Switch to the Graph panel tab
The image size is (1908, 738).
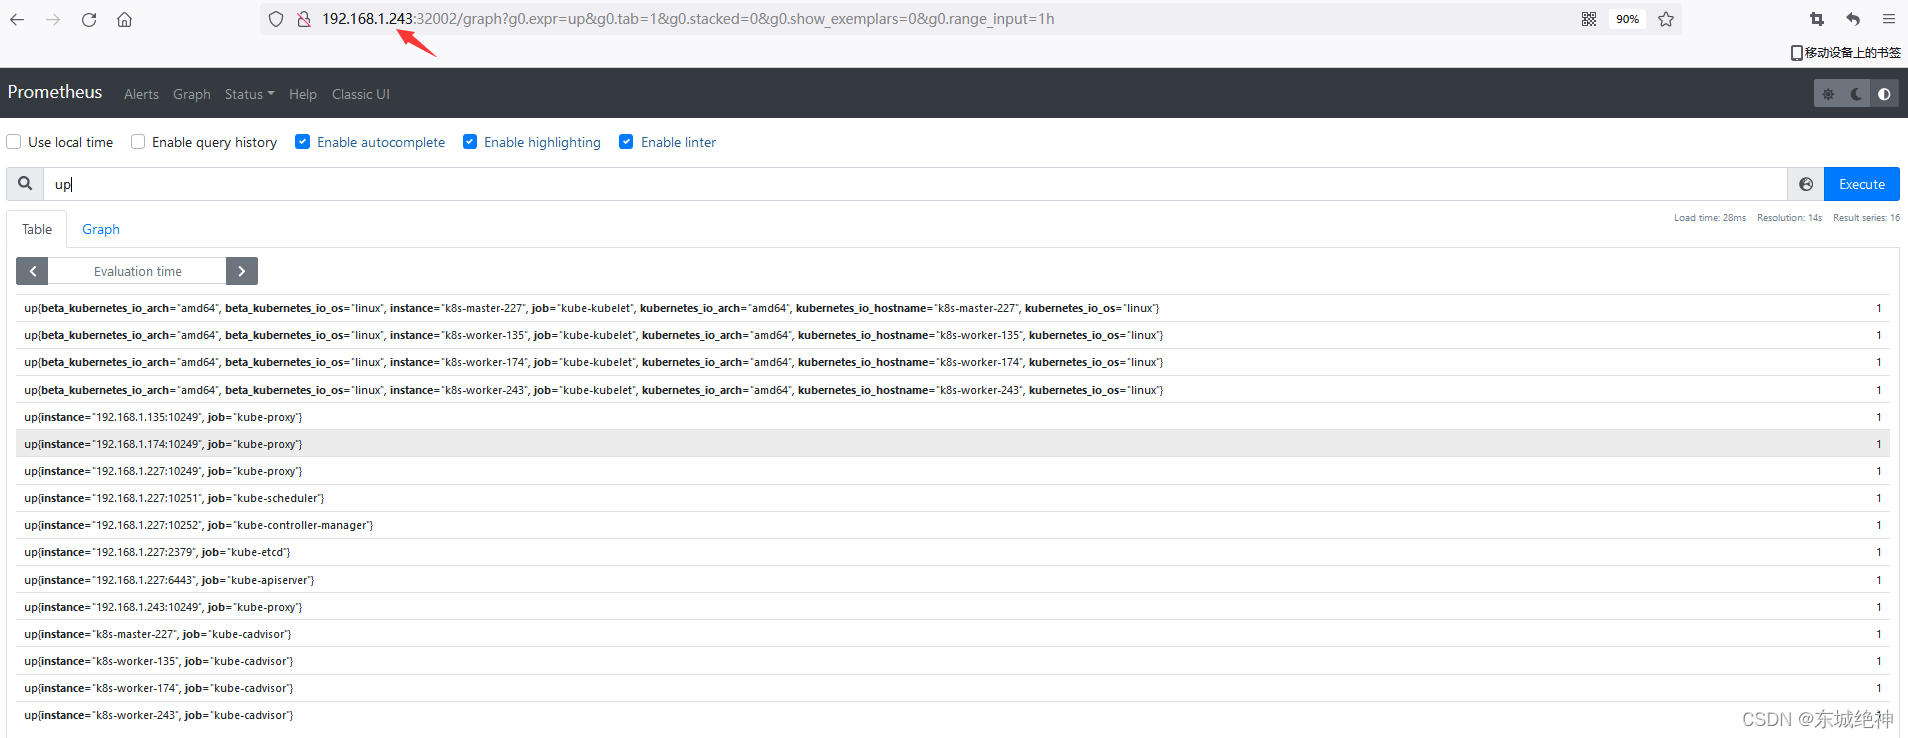[x=101, y=229]
